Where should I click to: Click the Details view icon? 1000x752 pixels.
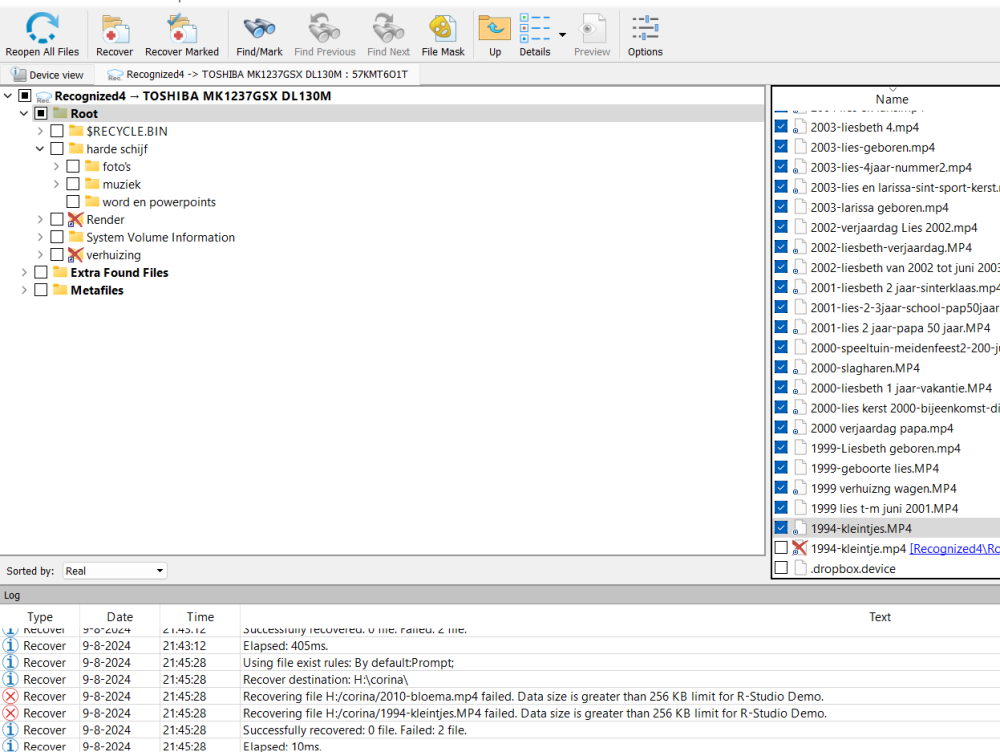pos(535,28)
